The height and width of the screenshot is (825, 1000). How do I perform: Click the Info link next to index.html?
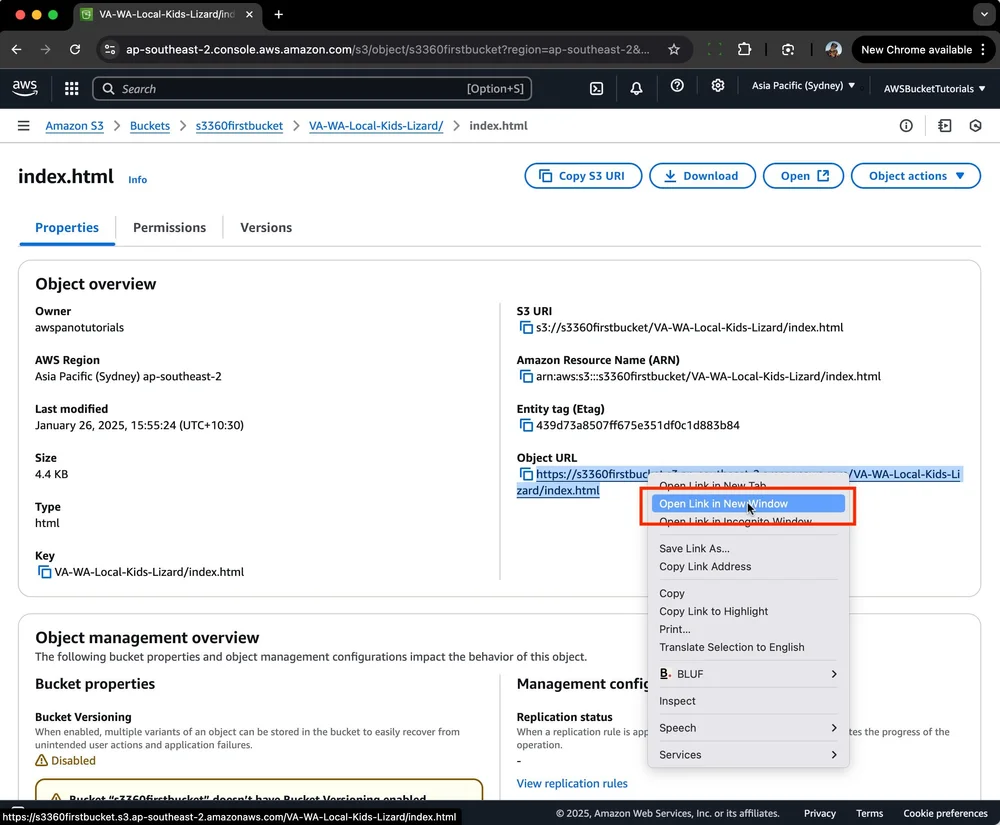137,180
